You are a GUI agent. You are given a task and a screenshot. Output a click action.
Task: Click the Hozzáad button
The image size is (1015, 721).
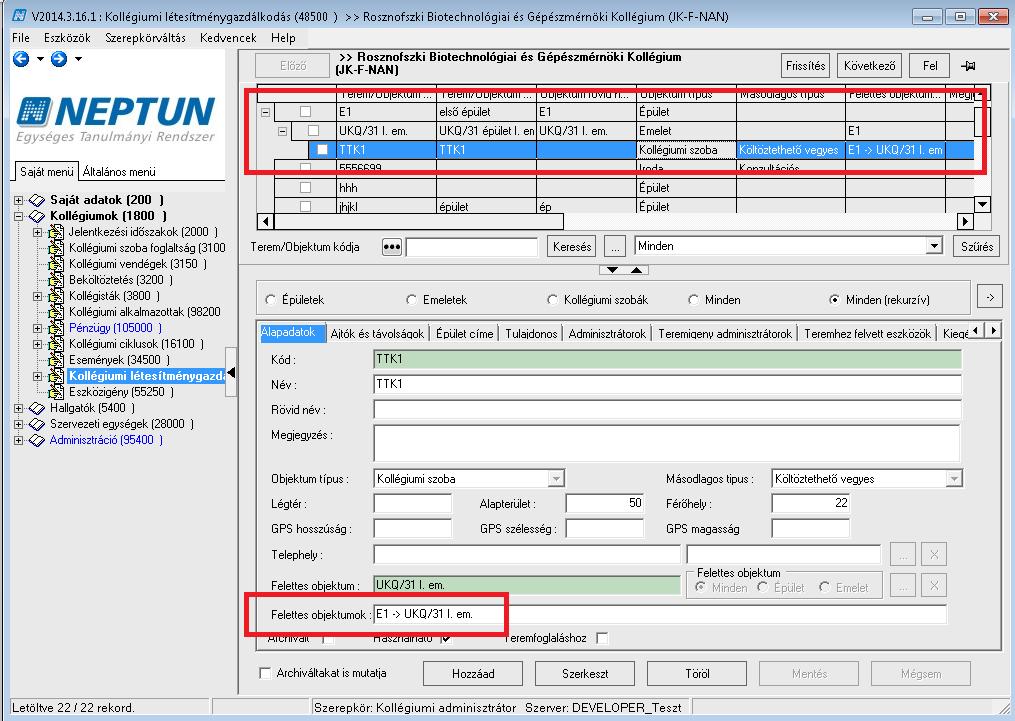(x=473, y=674)
